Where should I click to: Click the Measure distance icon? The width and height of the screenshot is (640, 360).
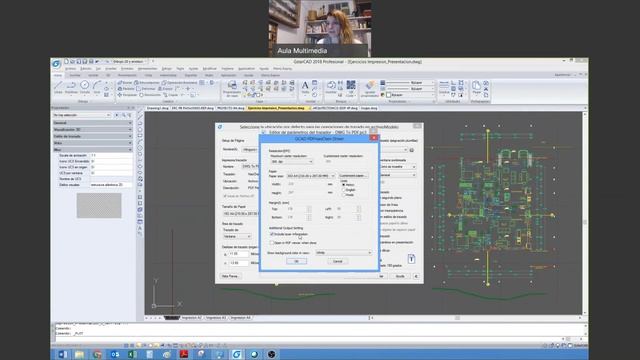coord(444,87)
